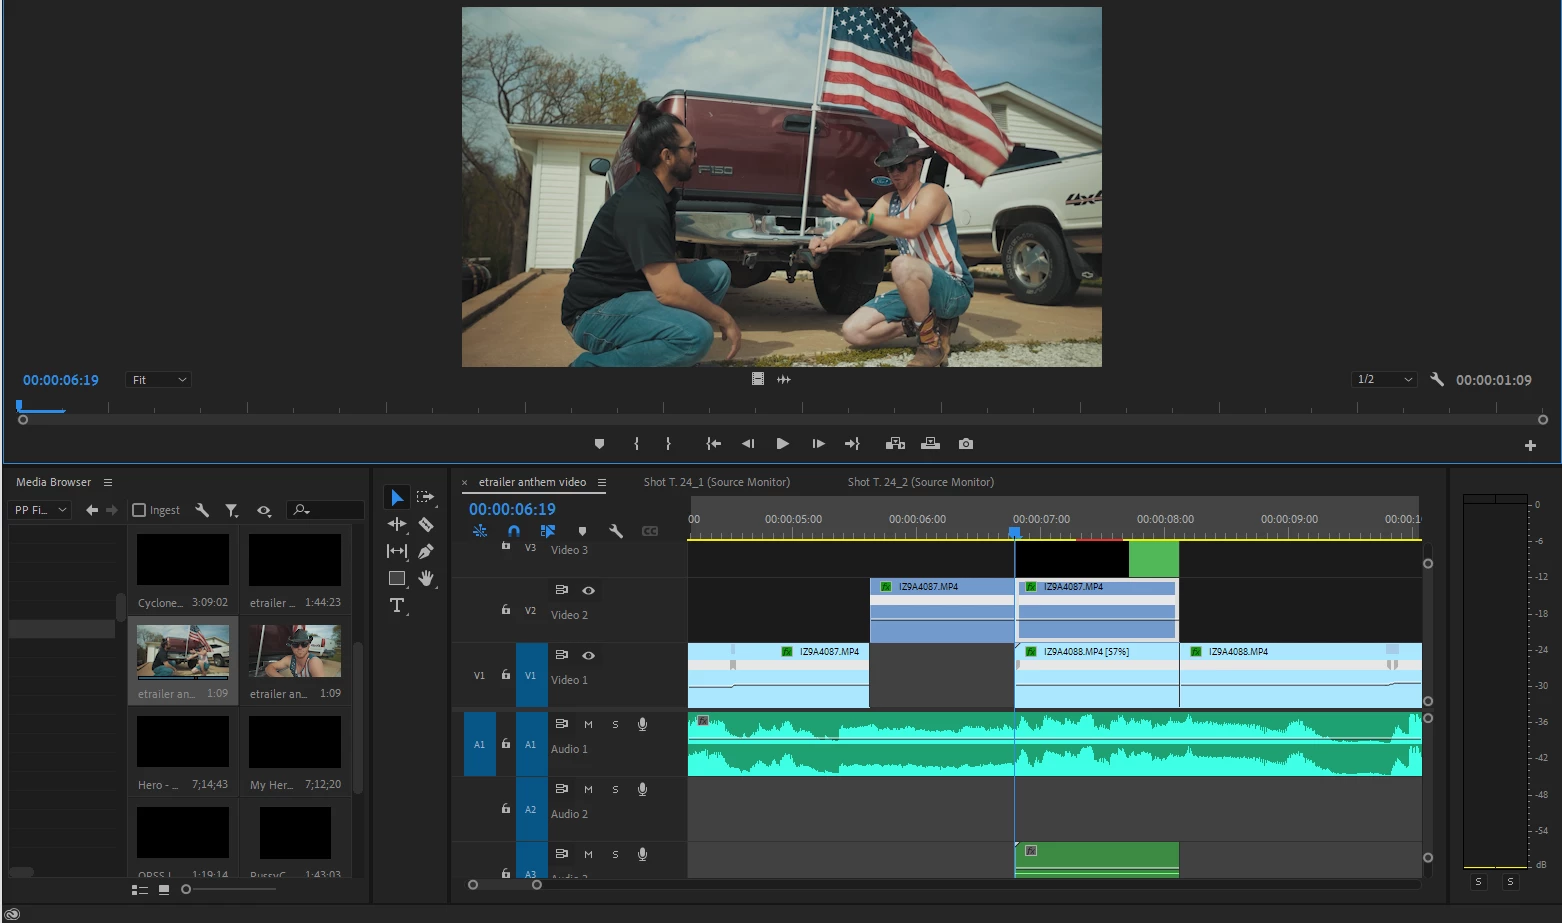Click the Drag Audio Only waveform icon
Screen dimensions: 1562x923
click(x=784, y=379)
